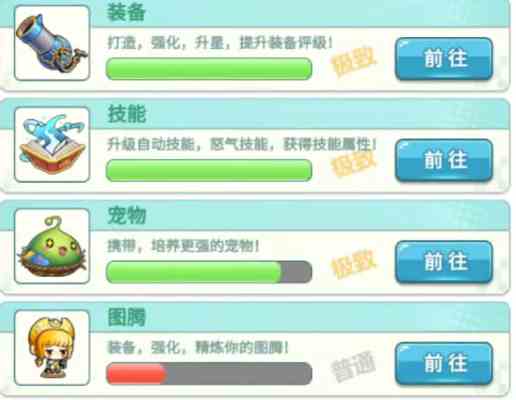The width and height of the screenshot is (516, 400).
Task: Click the partially filled 宠物 progress bar
Action: (209, 272)
